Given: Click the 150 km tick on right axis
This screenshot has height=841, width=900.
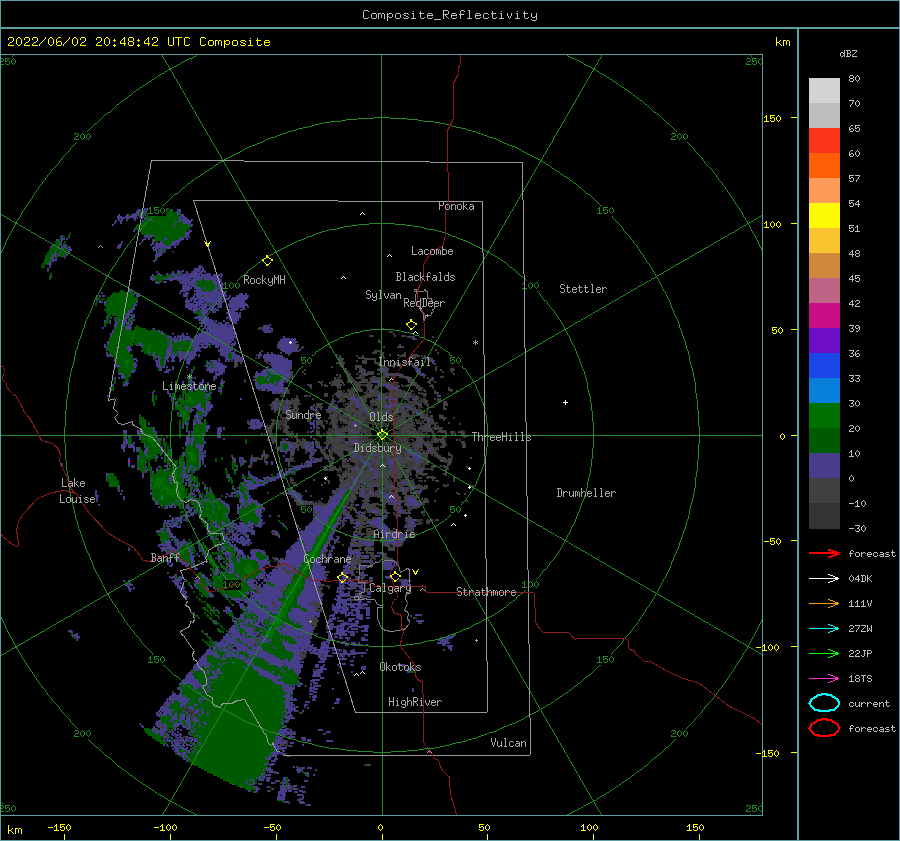Looking at the screenshot, I should click(x=772, y=118).
